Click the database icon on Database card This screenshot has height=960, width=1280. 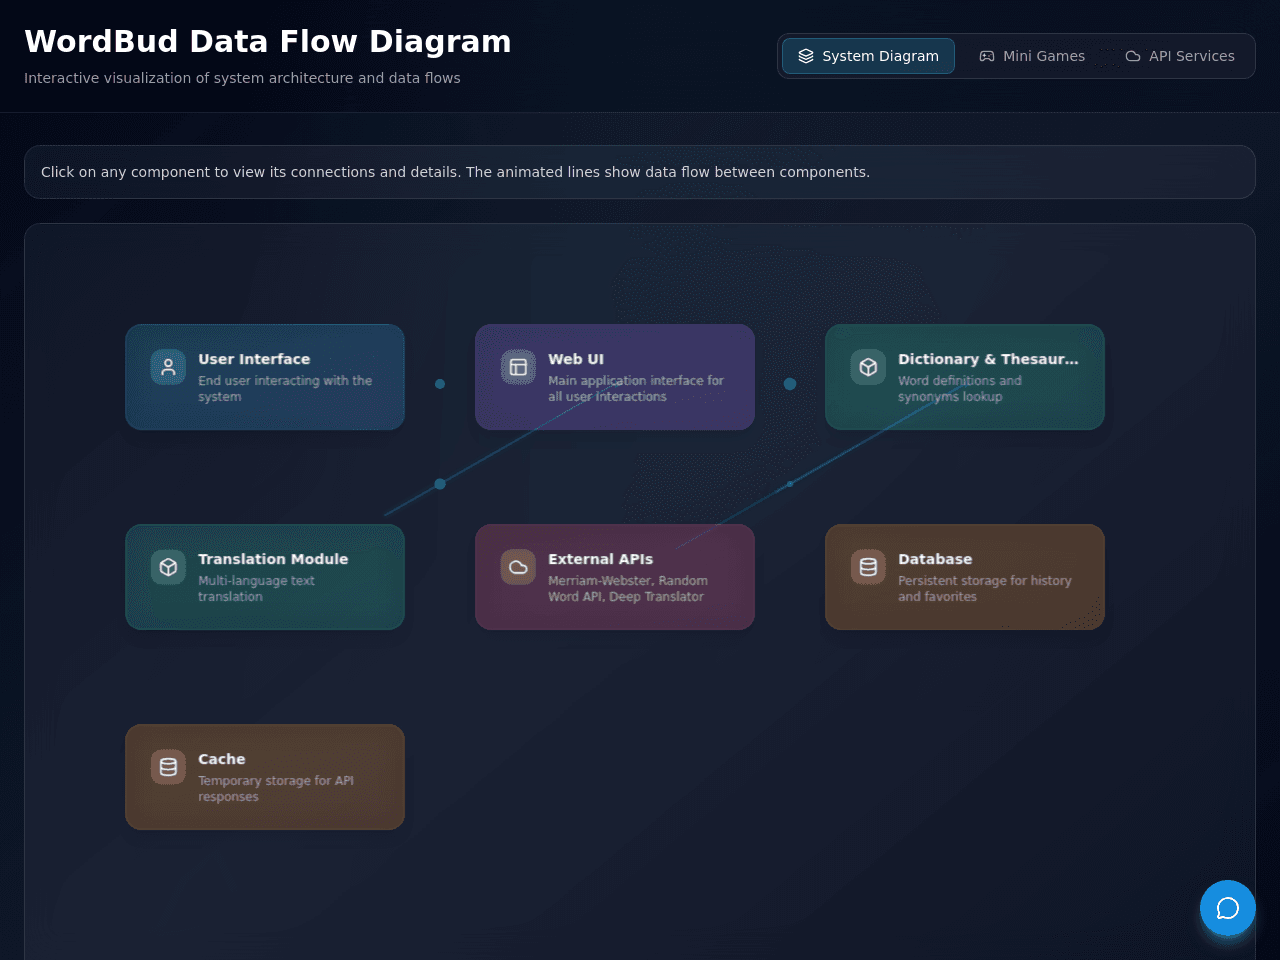click(868, 567)
